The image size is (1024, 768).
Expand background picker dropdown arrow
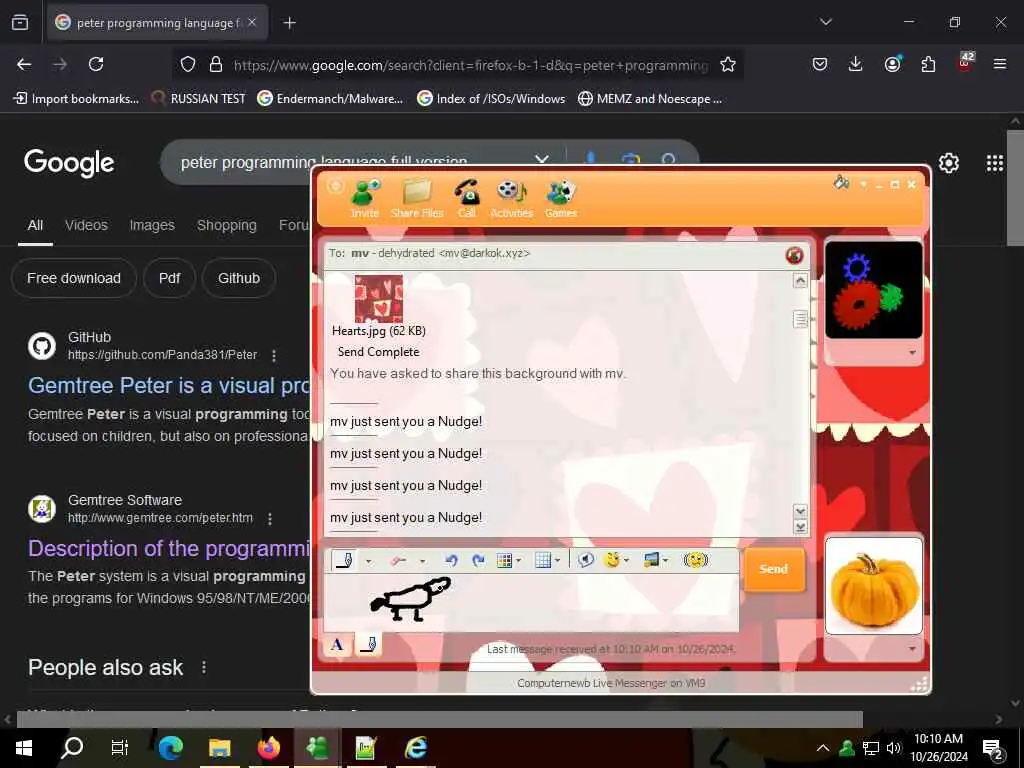665,560
